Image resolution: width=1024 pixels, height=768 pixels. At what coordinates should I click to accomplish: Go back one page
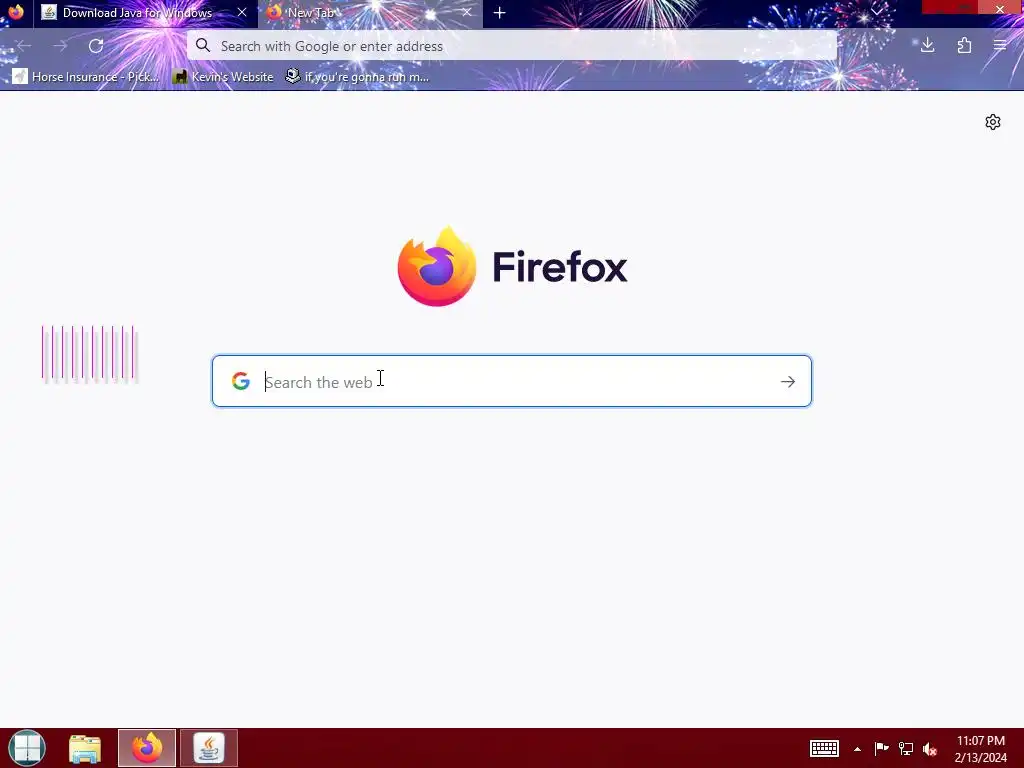click(x=24, y=46)
